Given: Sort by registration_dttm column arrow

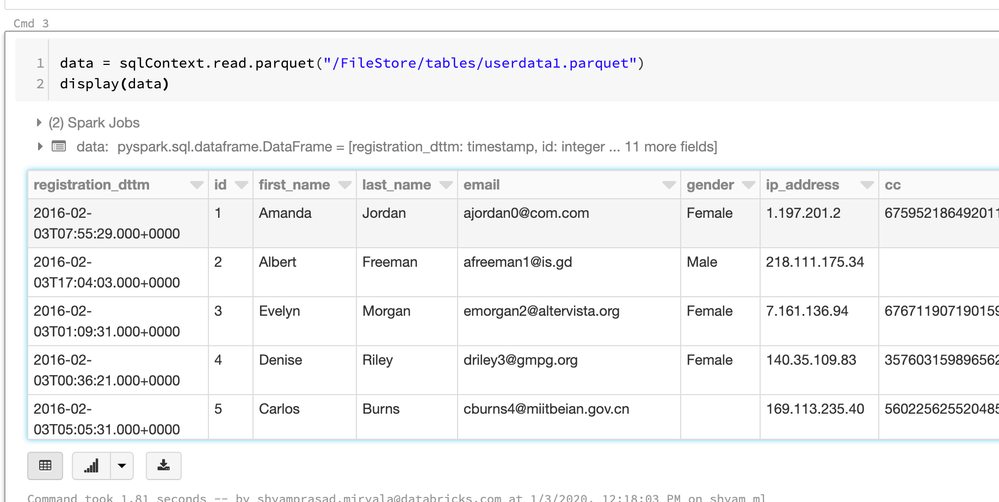Looking at the screenshot, I should pos(196,186).
